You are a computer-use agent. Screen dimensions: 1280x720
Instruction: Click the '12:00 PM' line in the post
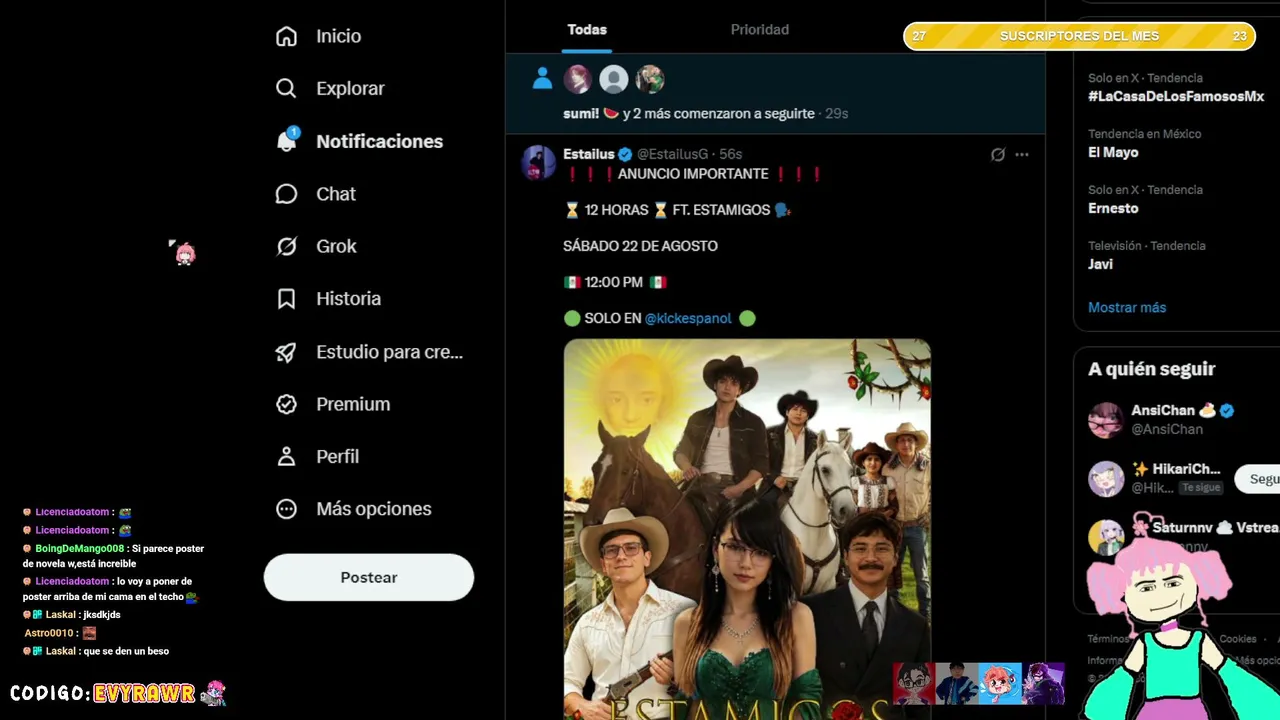pos(614,282)
